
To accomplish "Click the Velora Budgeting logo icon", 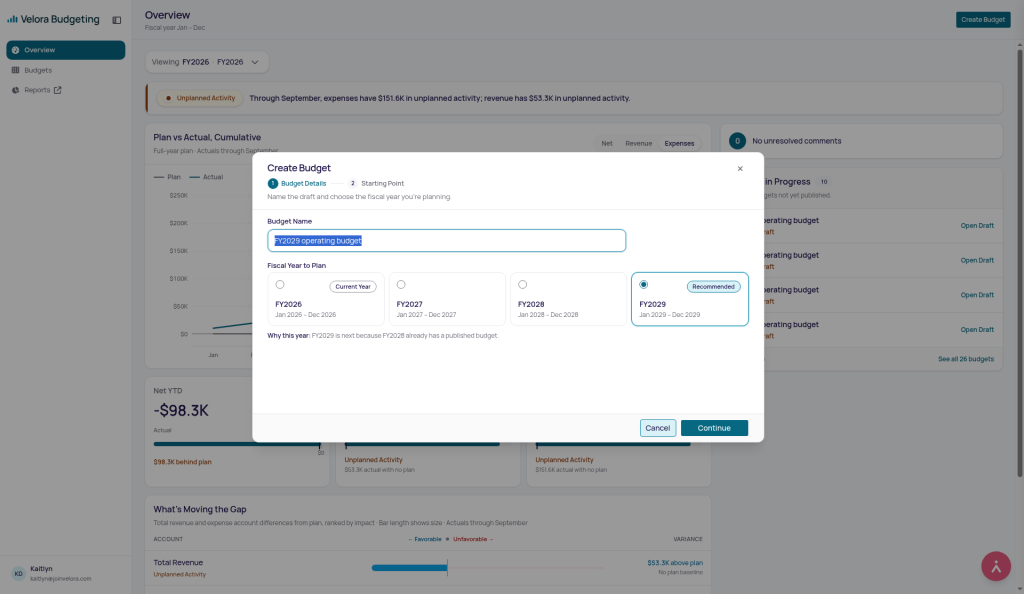I will (x=12, y=20).
